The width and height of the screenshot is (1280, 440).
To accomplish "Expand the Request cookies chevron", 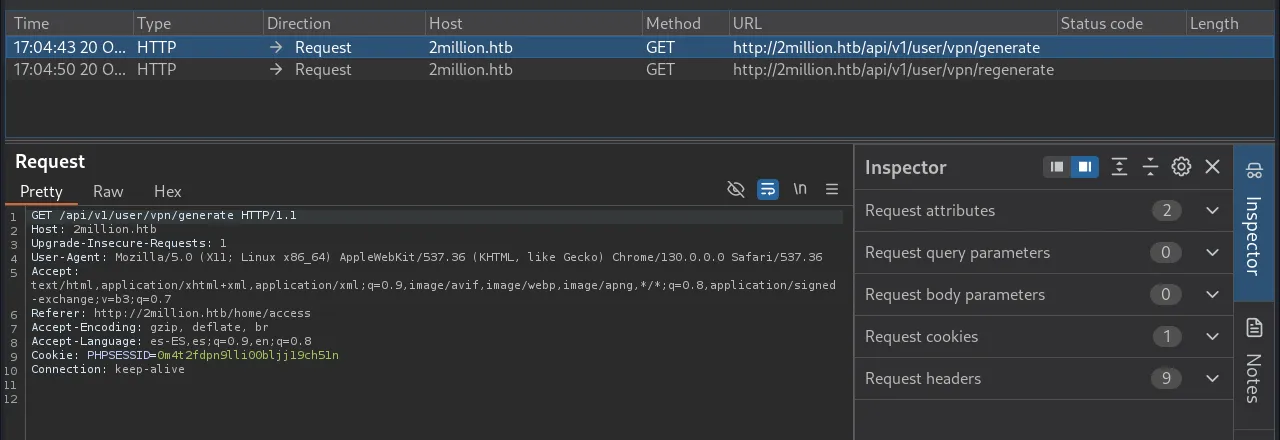I will tap(1212, 337).
